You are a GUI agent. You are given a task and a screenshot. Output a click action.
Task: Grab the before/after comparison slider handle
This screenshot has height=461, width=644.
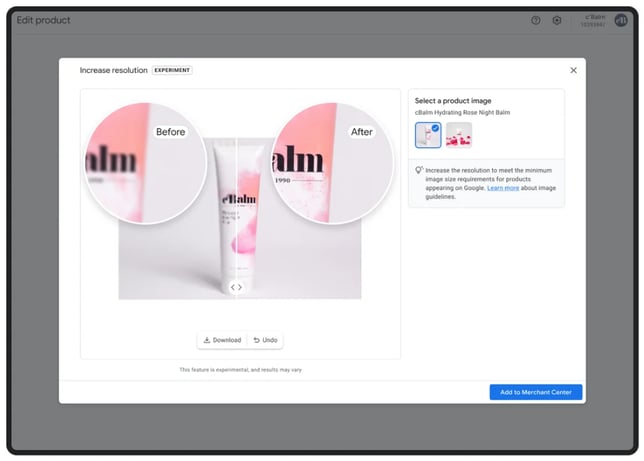pos(236,287)
